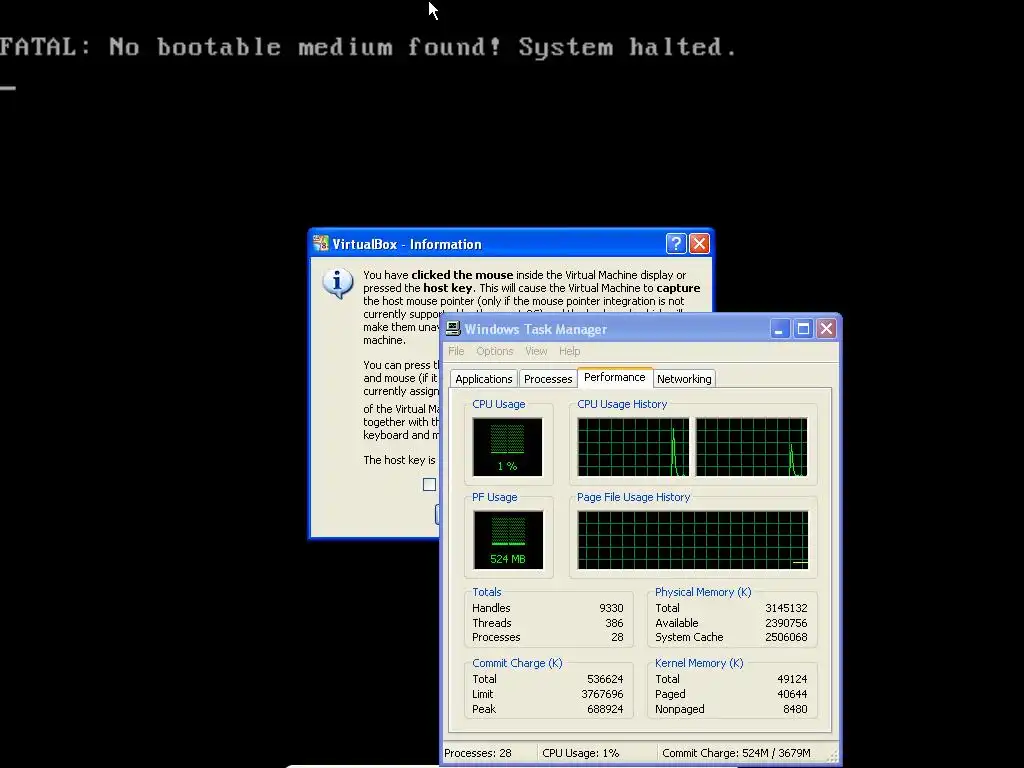Viewport: 1024px width, 768px height.
Task: Click Physical Memory Available value 2390756
Action: point(786,623)
